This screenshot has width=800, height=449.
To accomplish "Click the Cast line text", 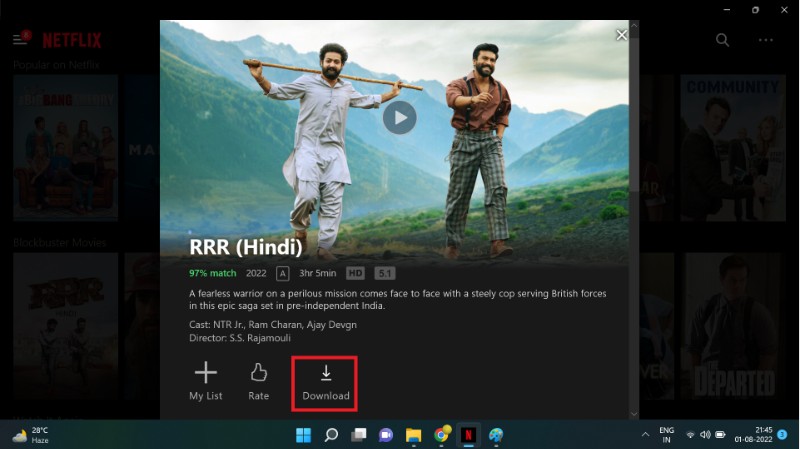I will [x=273, y=325].
